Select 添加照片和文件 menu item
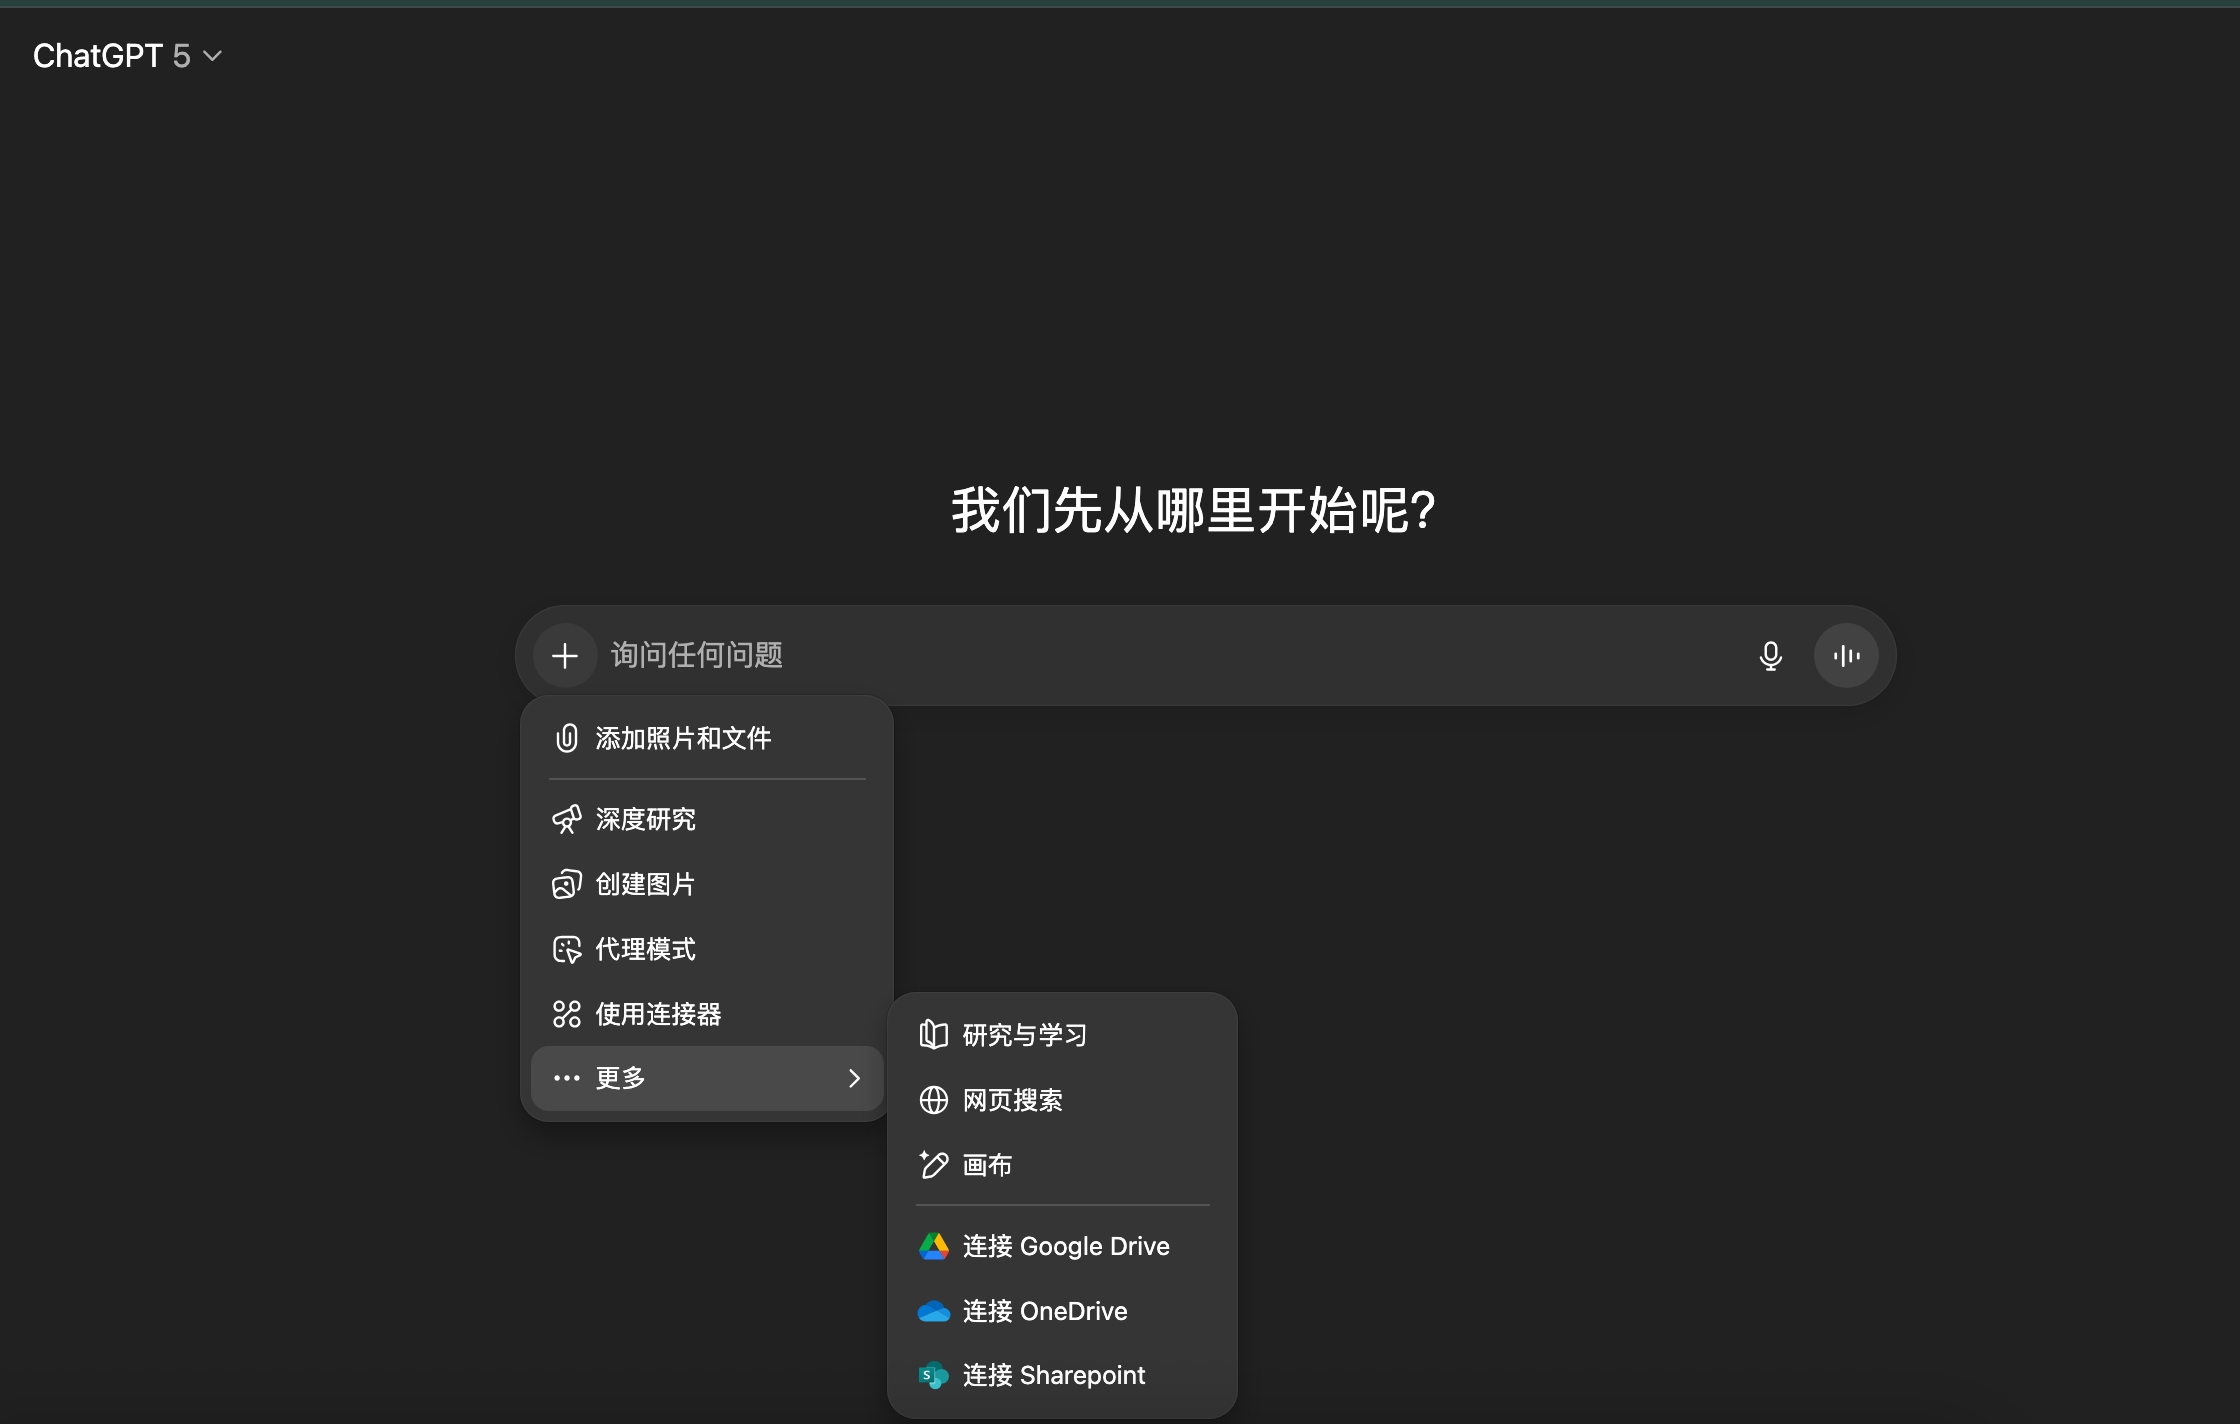 coord(683,738)
